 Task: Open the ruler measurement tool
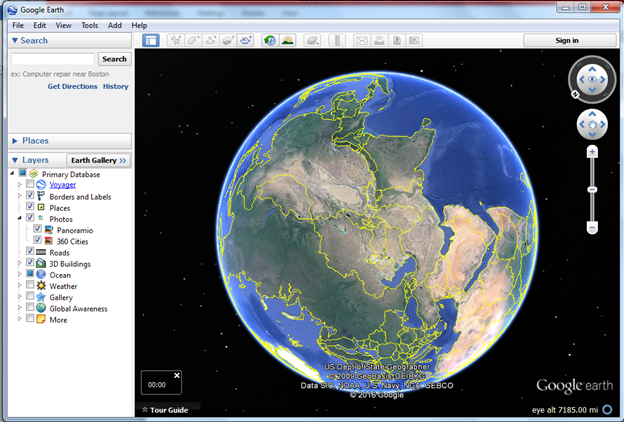point(337,40)
